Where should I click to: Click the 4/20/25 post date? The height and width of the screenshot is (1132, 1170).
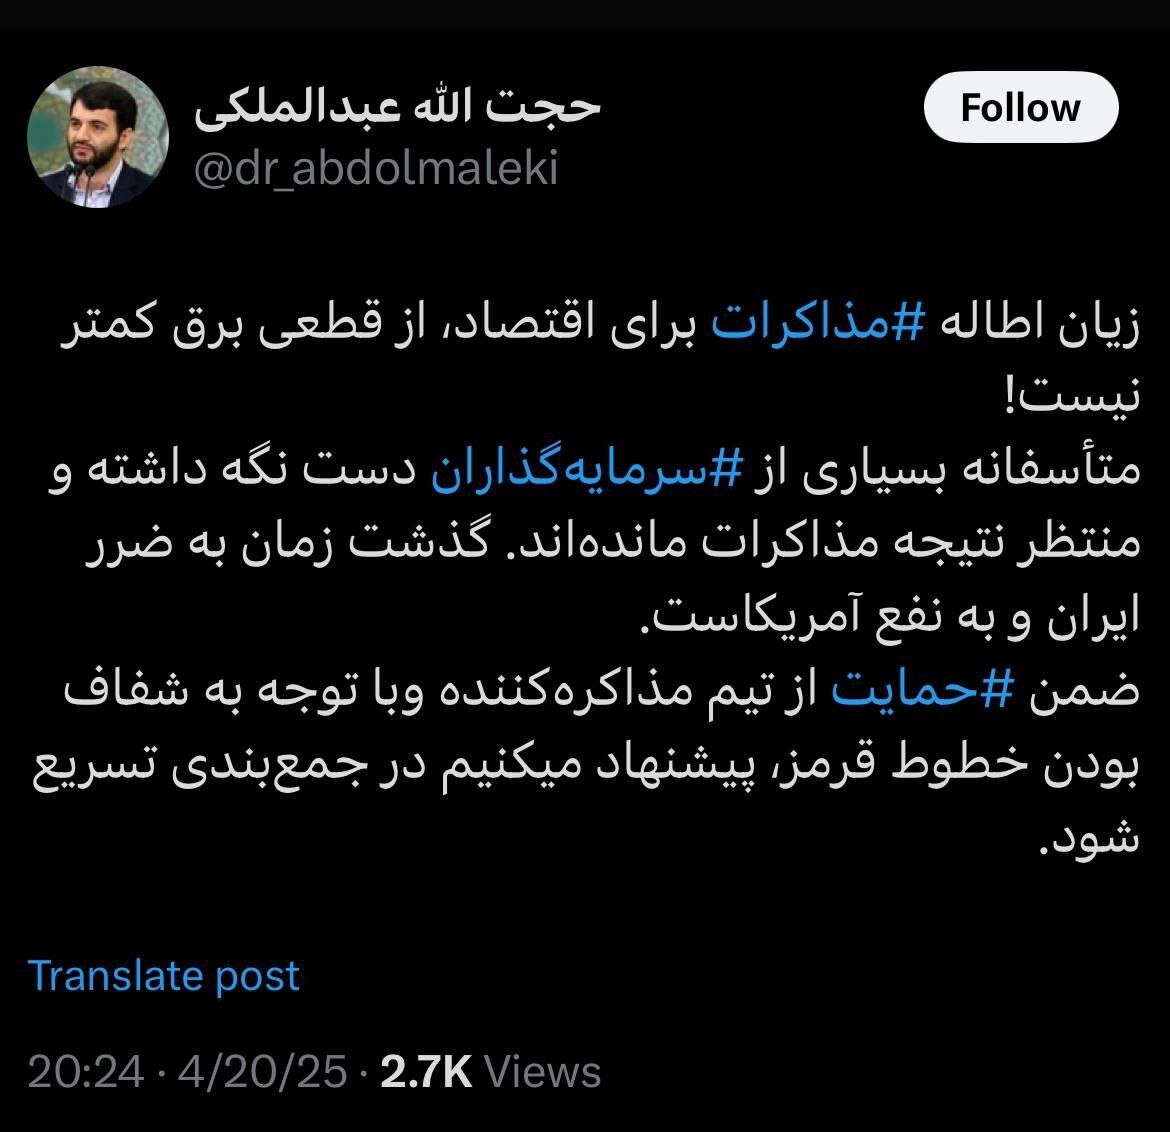pyautogui.click(x=262, y=1072)
